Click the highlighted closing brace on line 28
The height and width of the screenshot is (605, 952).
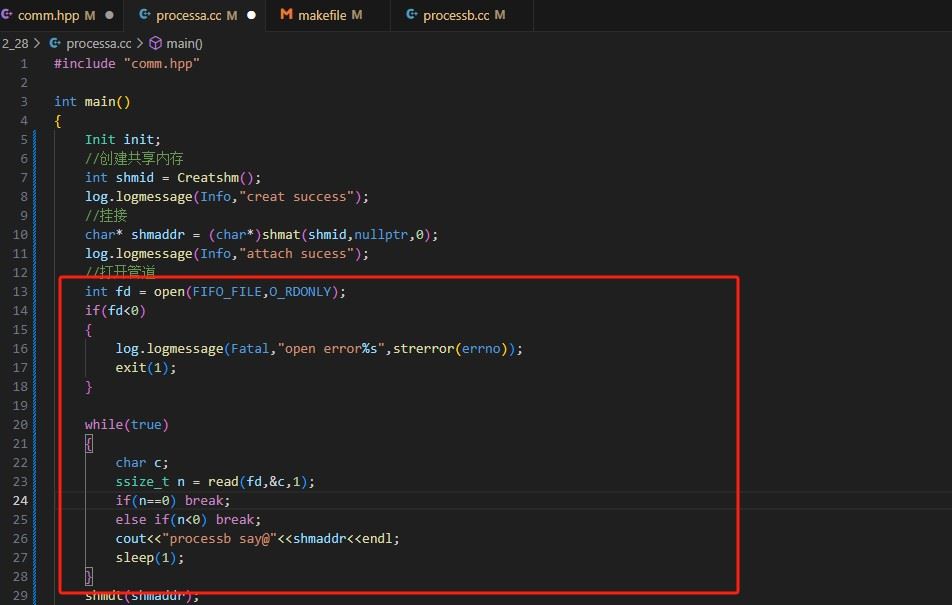[x=89, y=576]
